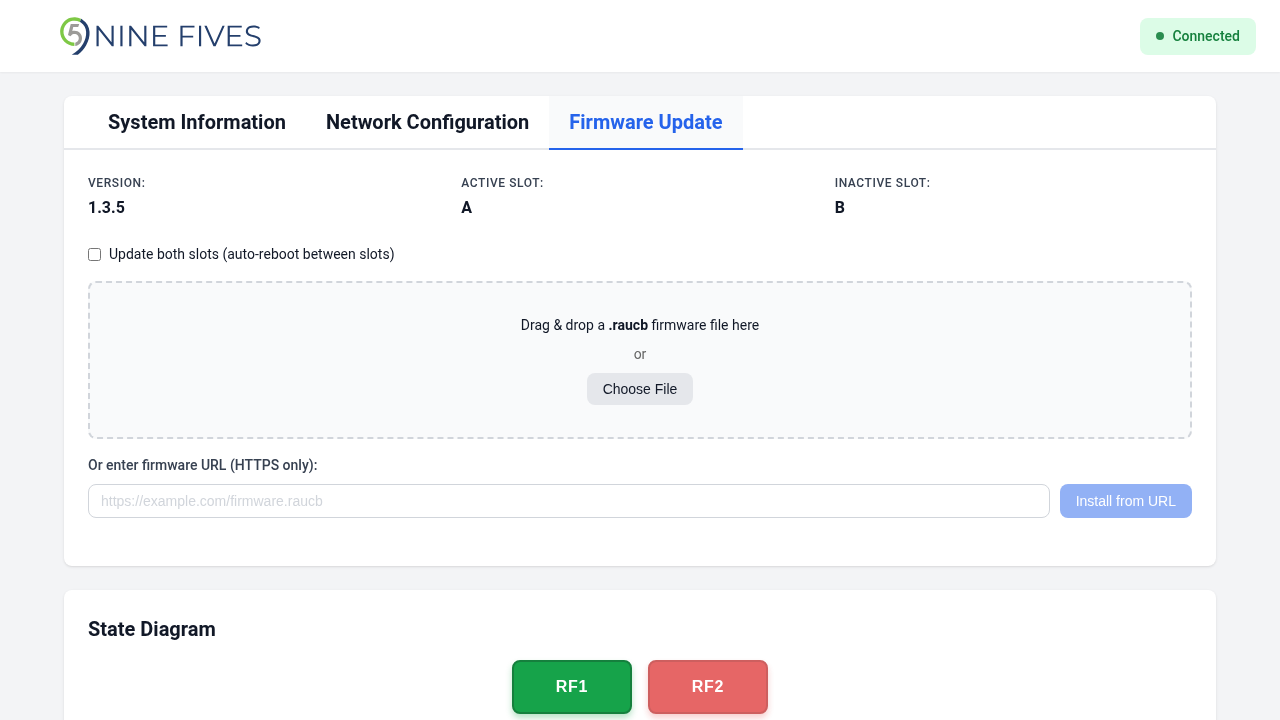Click the State Diagram heading
1280x720 pixels.
[x=152, y=629]
